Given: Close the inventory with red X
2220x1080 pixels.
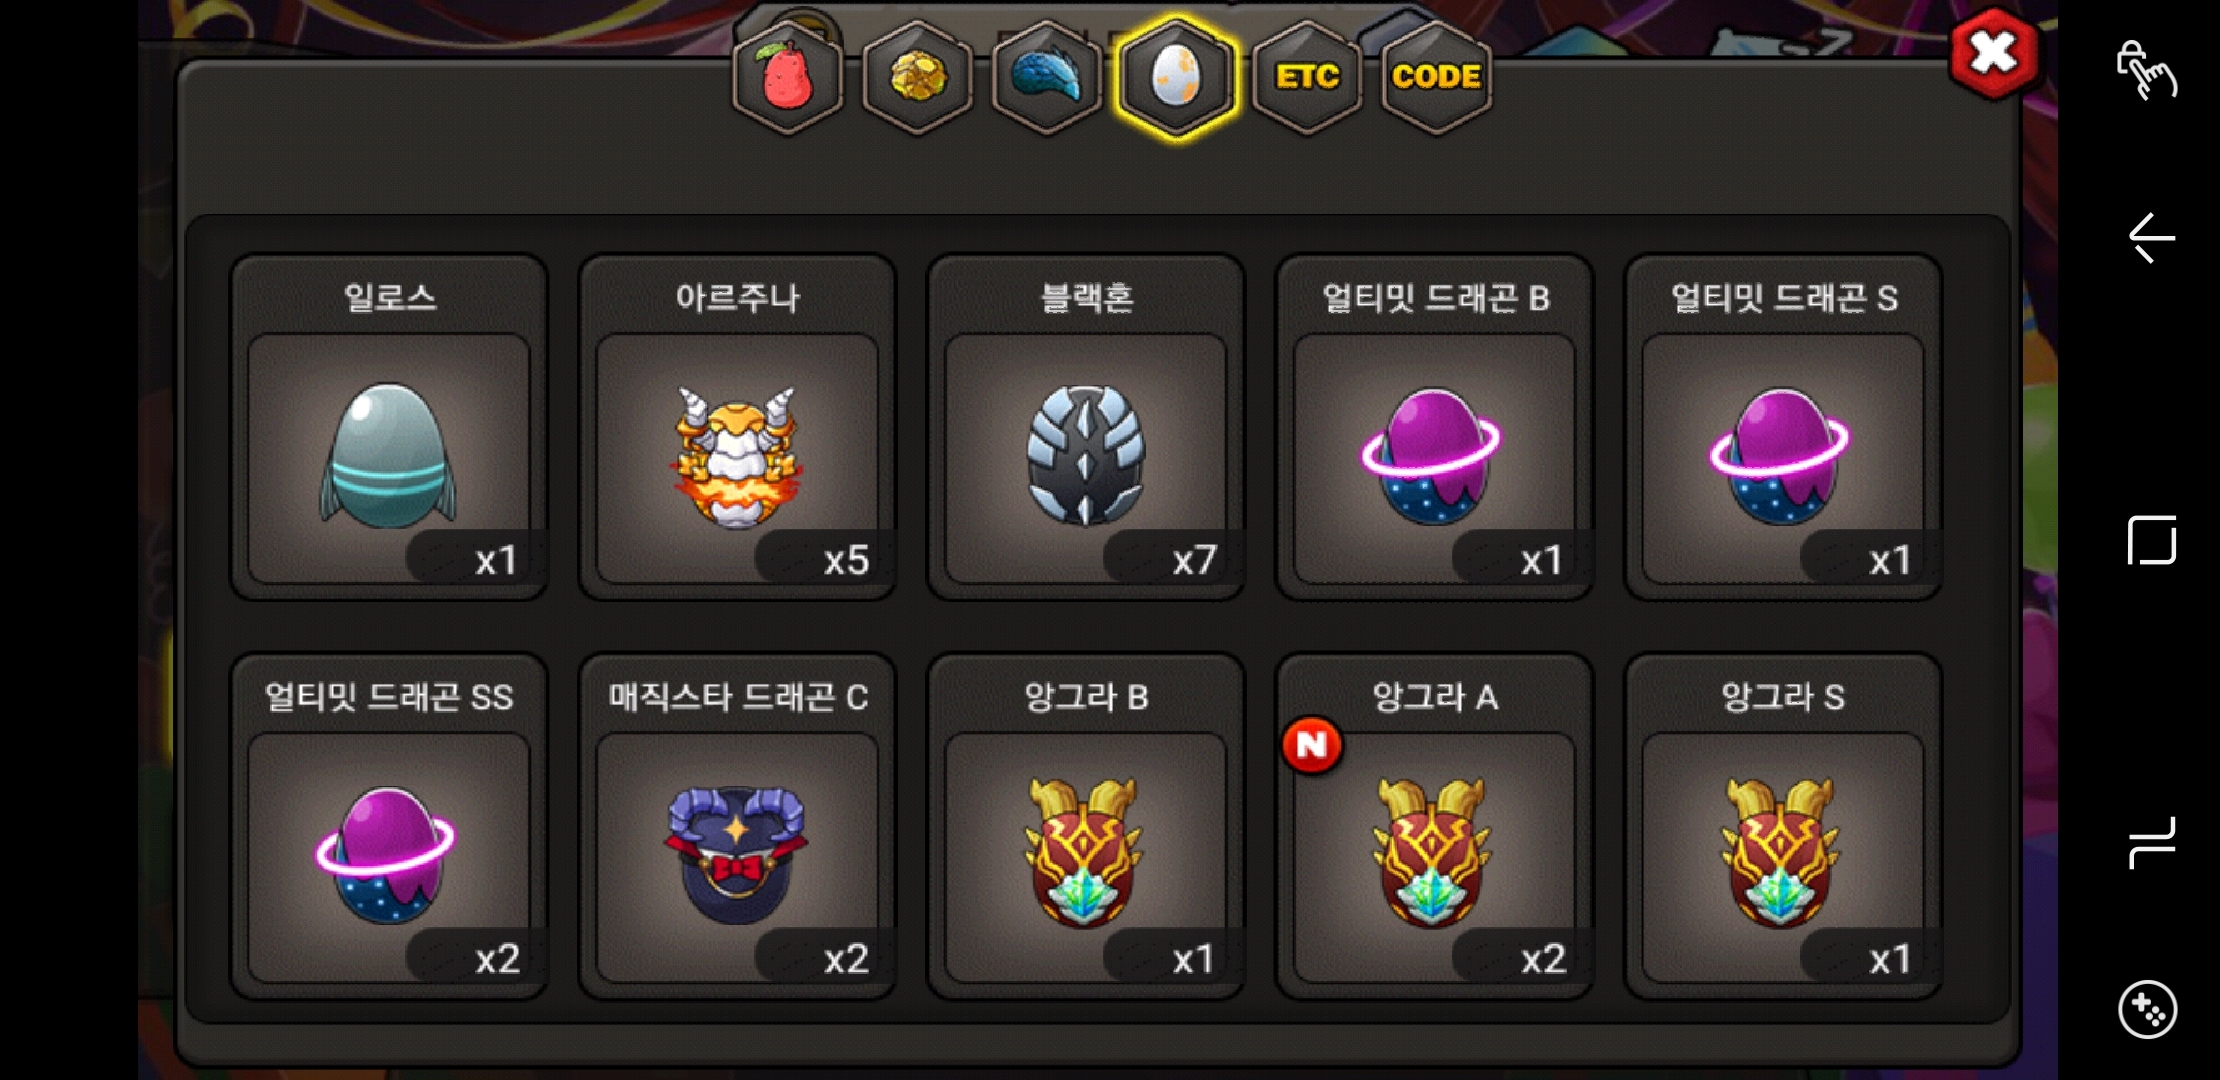Looking at the screenshot, I should click(x=1993, y=53).
